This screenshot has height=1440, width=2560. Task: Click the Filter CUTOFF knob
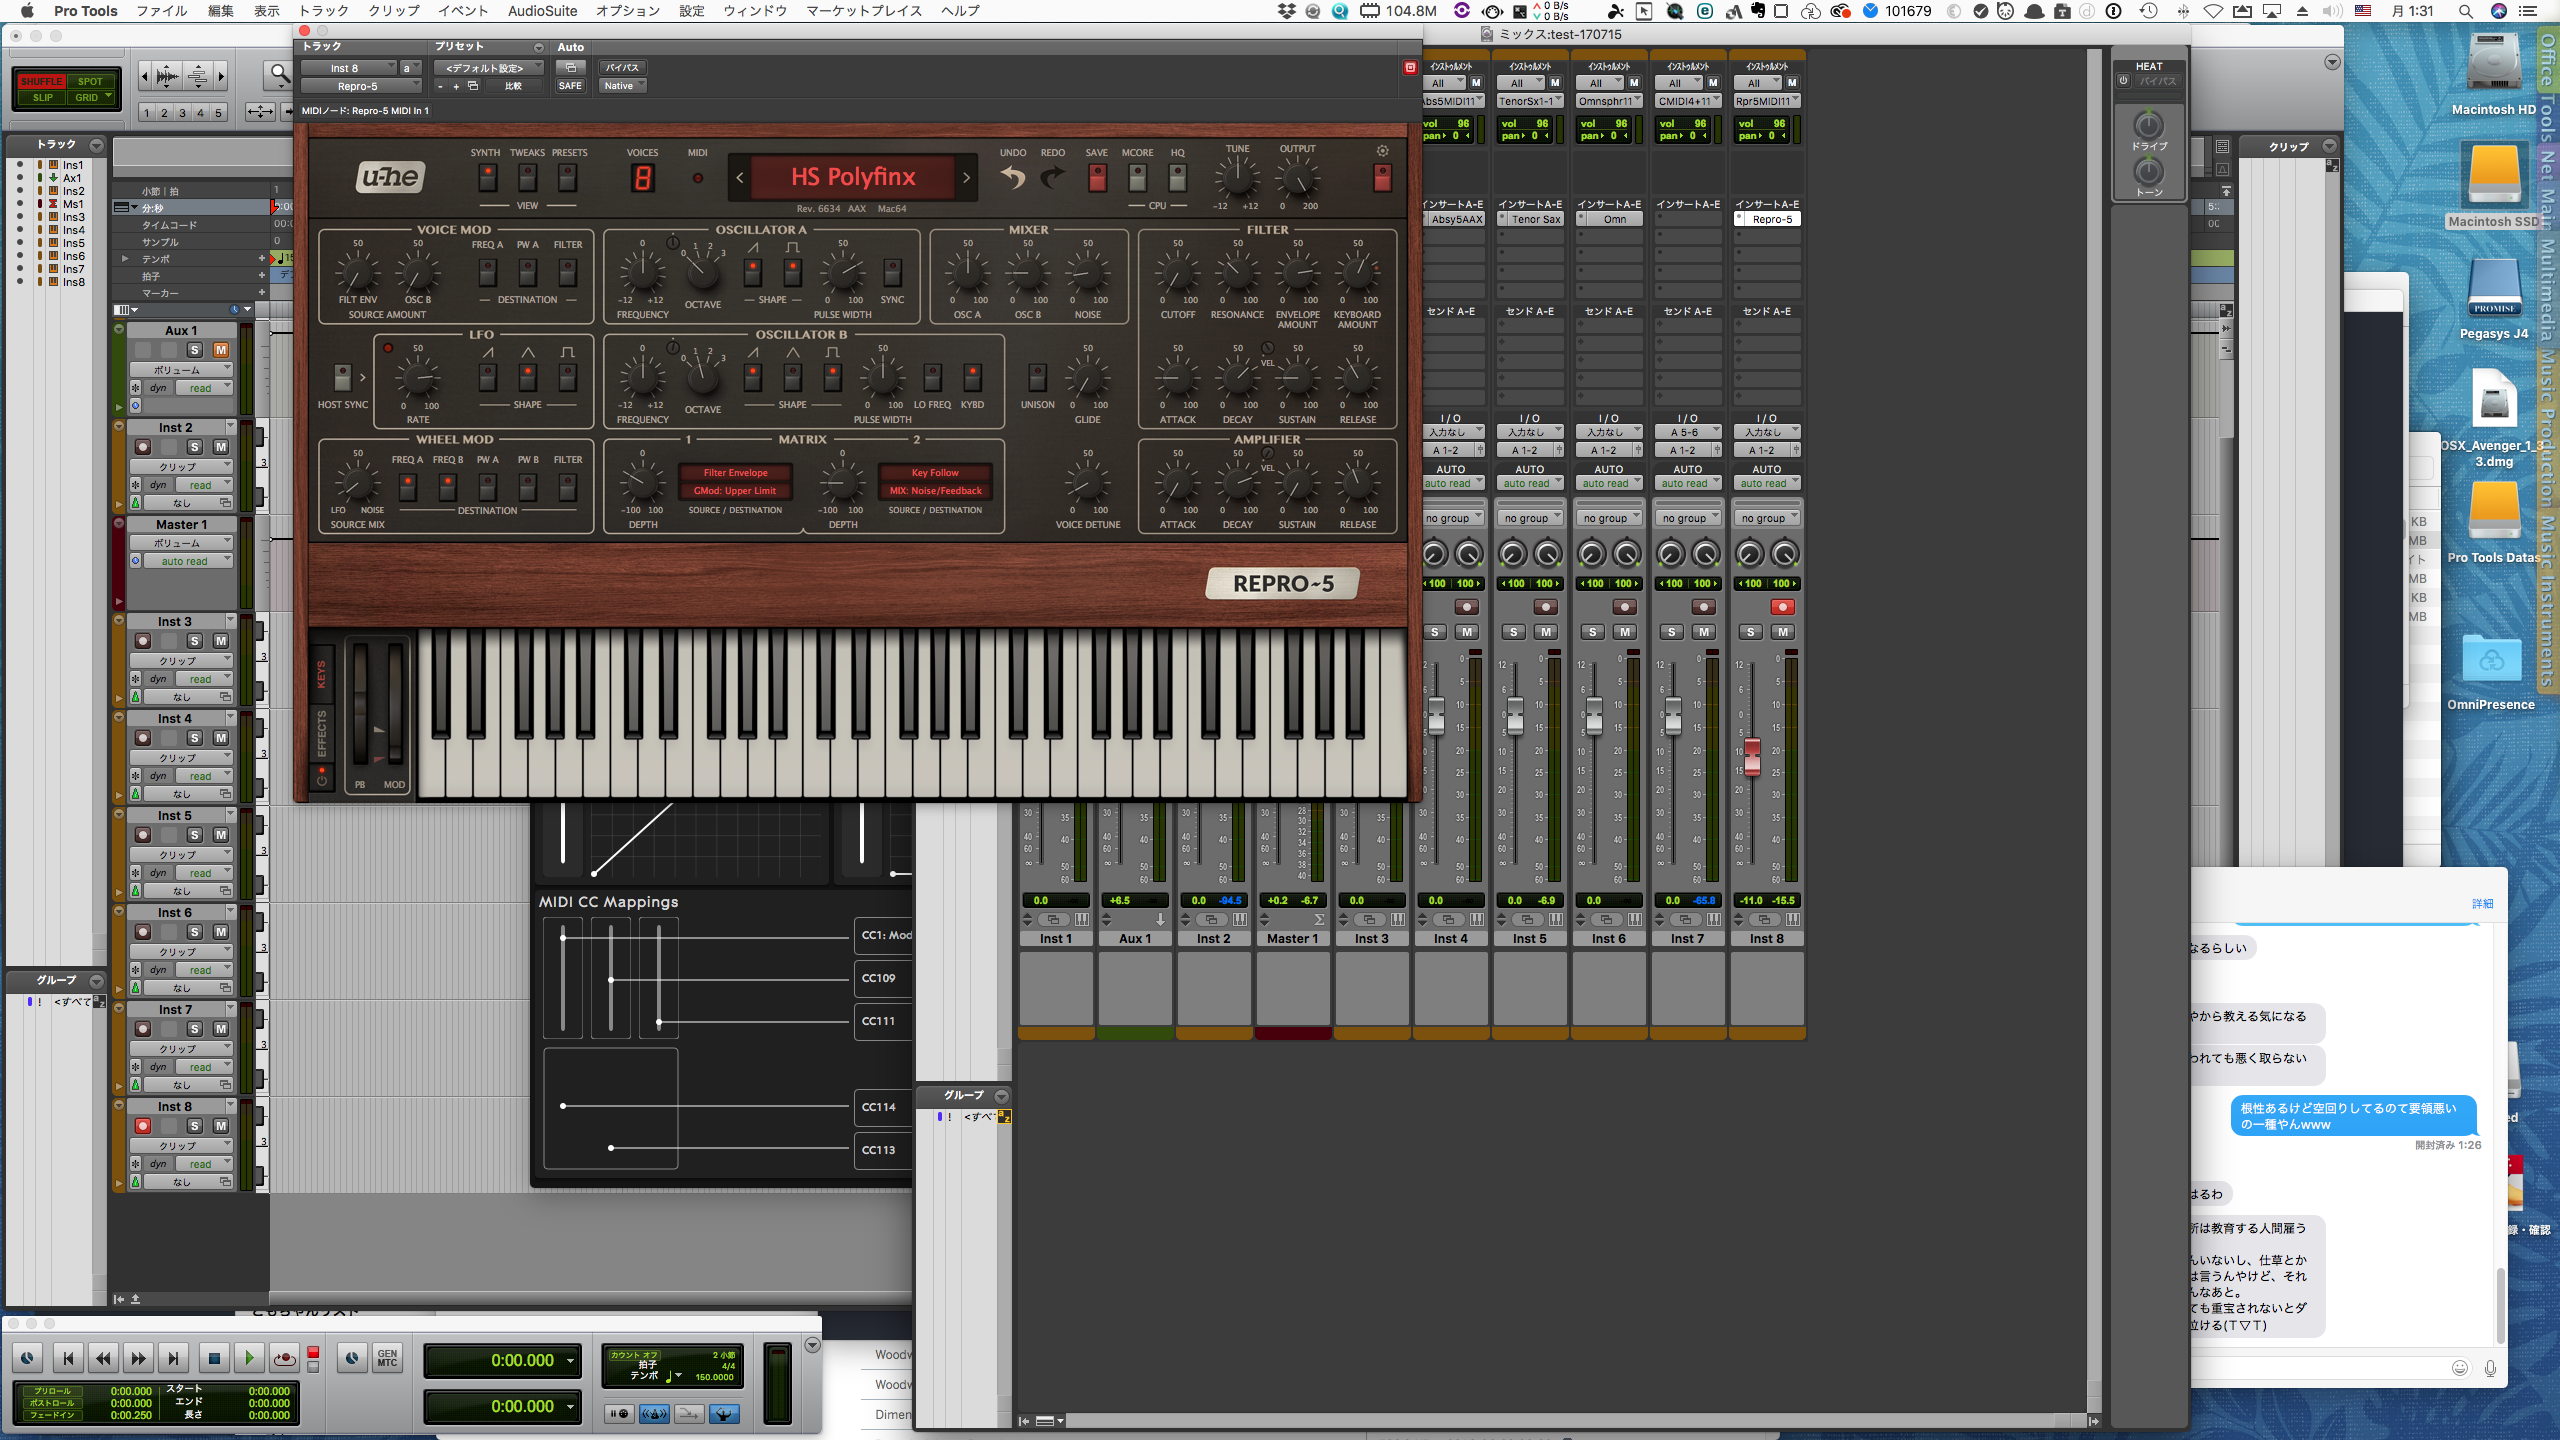pos(1177,272)
